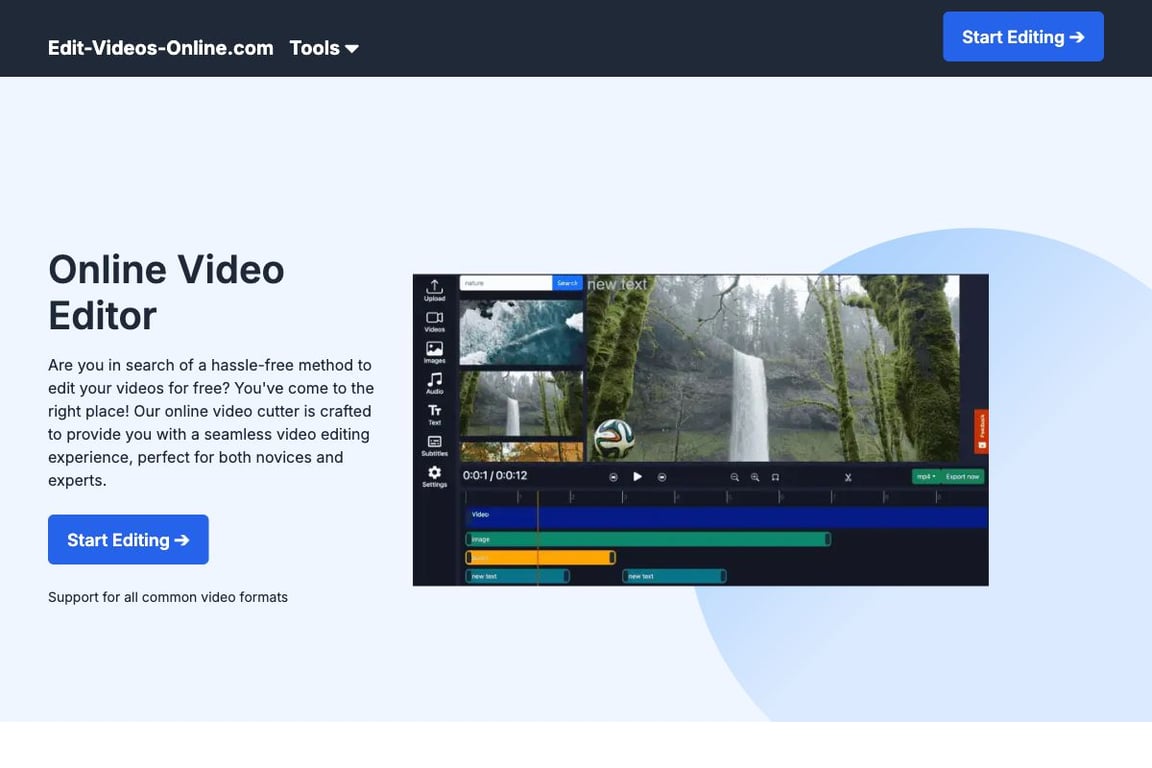Click the round control left of play
This screenshot has height=768, width=1152.
pos(613,478)
